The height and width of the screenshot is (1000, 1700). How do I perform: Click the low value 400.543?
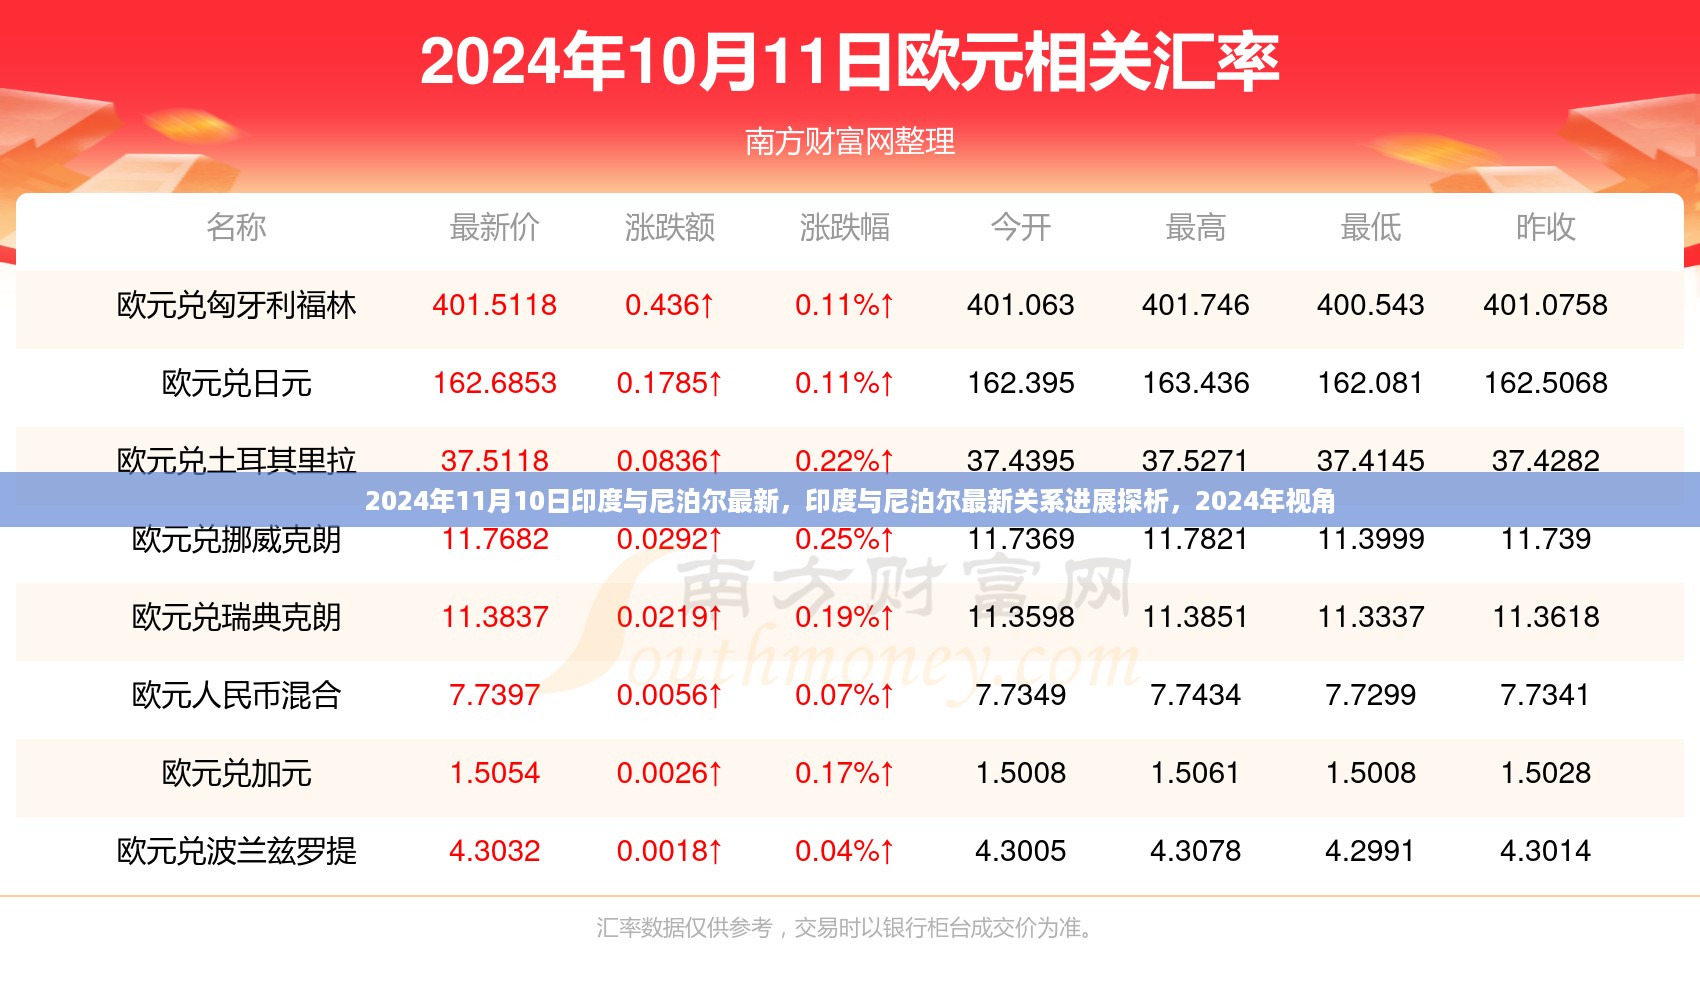click(1370, 305)
